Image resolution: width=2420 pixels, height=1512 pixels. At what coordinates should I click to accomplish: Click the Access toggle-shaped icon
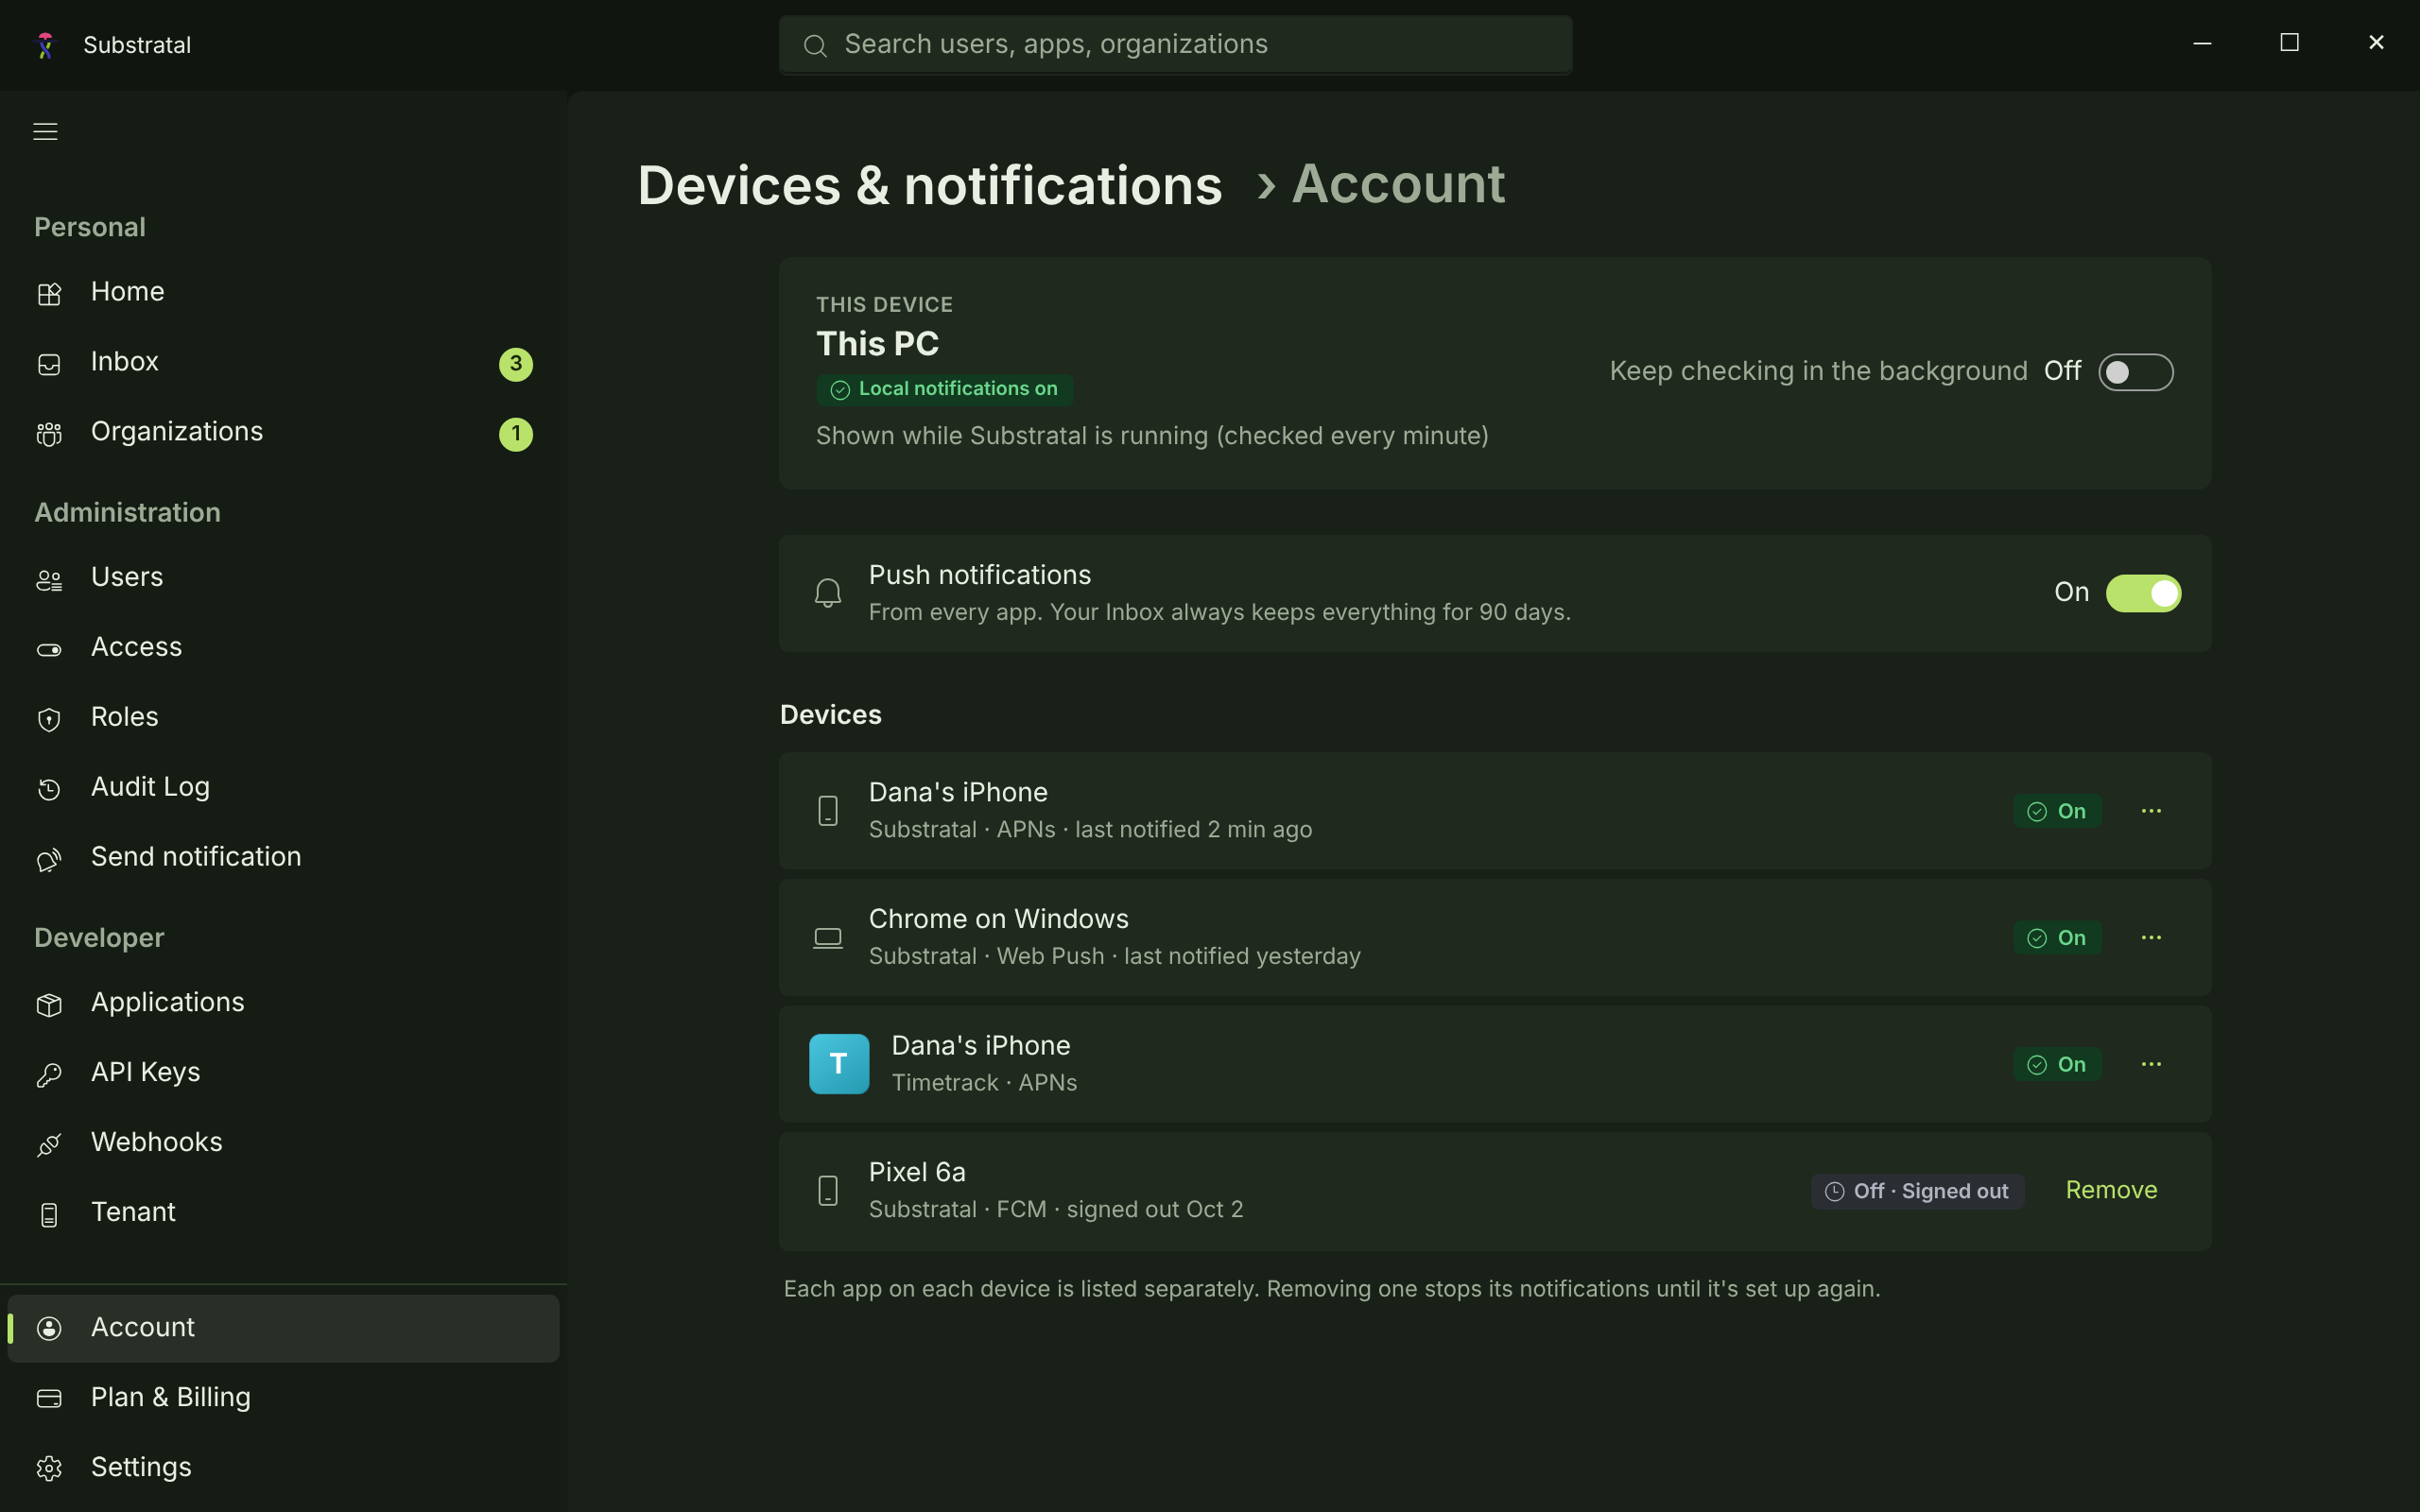tap(49, 649)
